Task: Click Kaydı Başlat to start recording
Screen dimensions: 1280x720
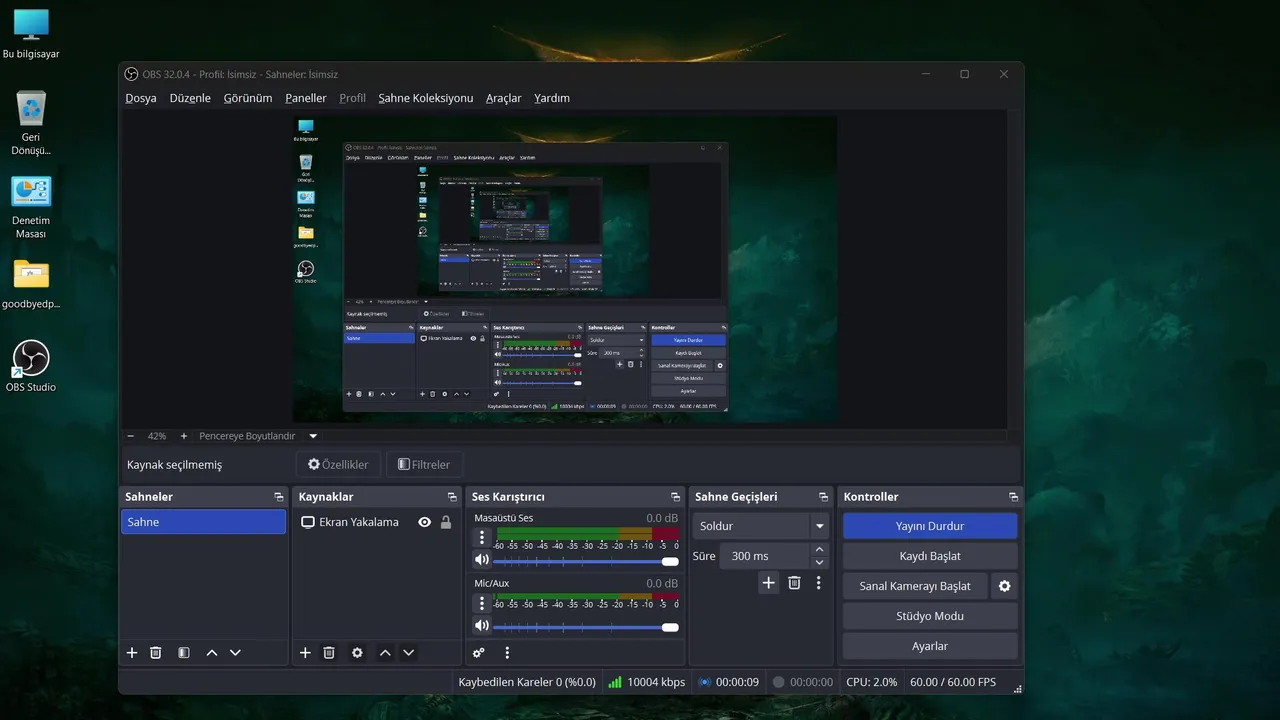Action: [x=930, y=556]
